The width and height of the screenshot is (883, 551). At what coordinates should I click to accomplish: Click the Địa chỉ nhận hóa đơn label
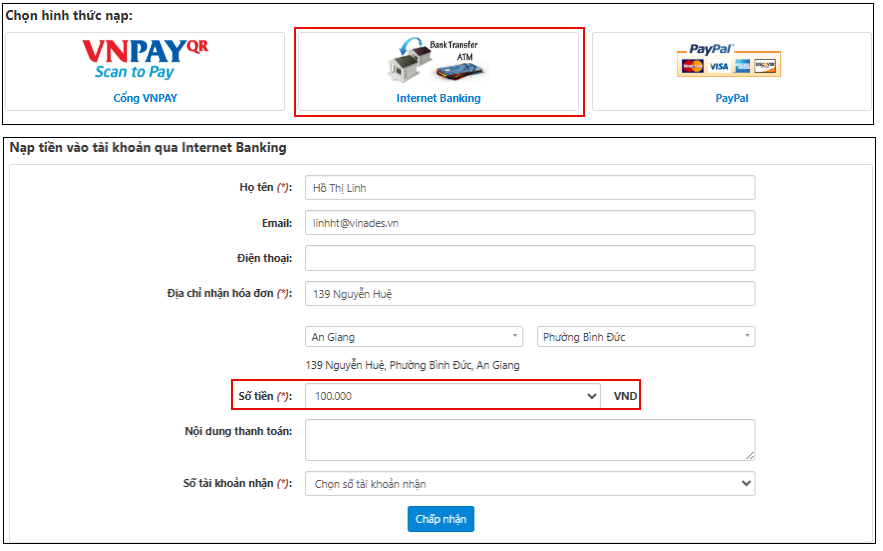tap(230, 294)
